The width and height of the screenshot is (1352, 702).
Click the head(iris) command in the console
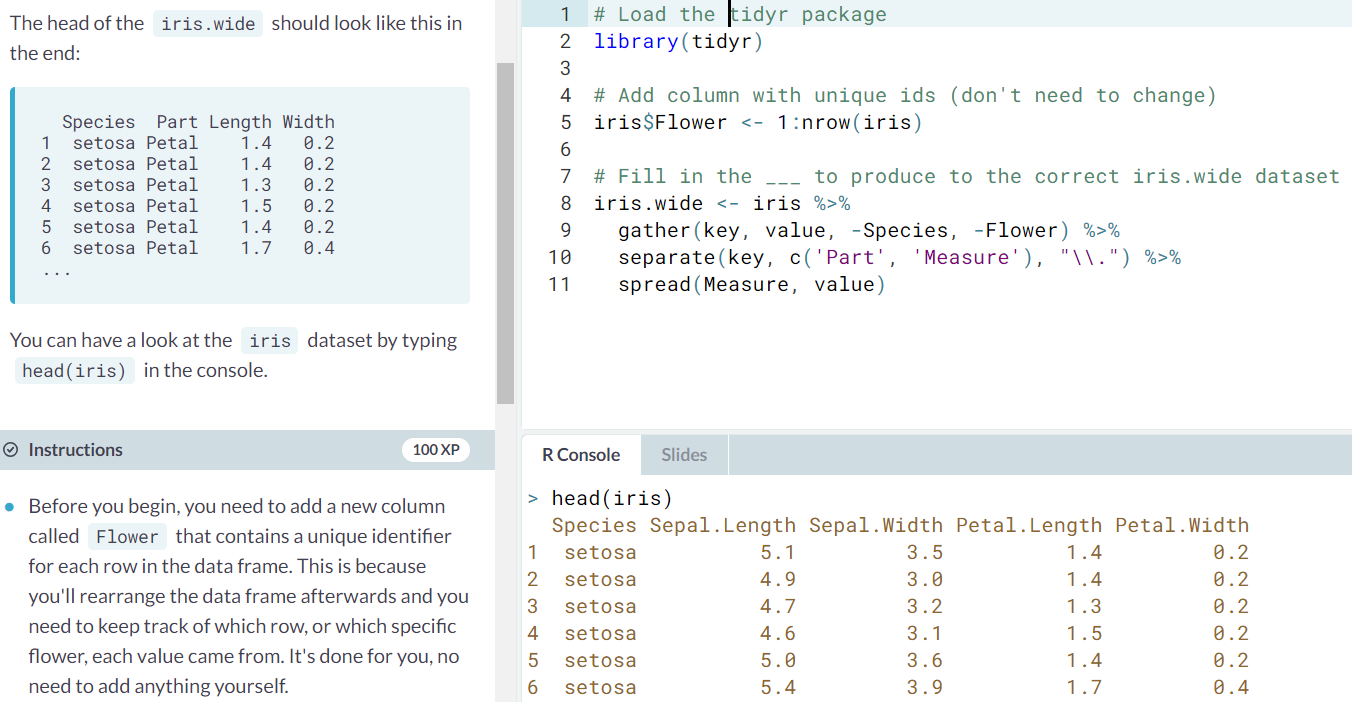click(612, 499)
